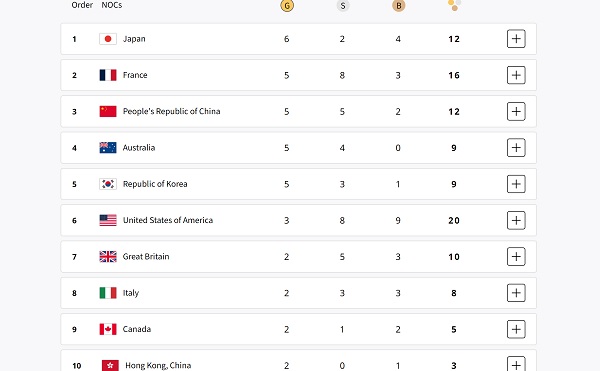Expand Japan's medal details plus button

(516, 39)
